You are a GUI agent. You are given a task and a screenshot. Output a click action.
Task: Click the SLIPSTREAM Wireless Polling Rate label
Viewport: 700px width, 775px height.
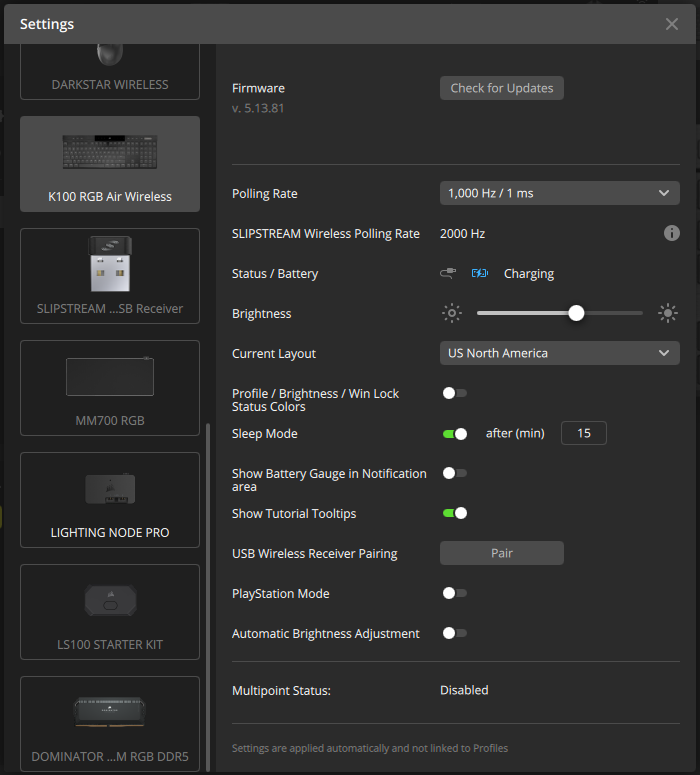tap(326, 233)
